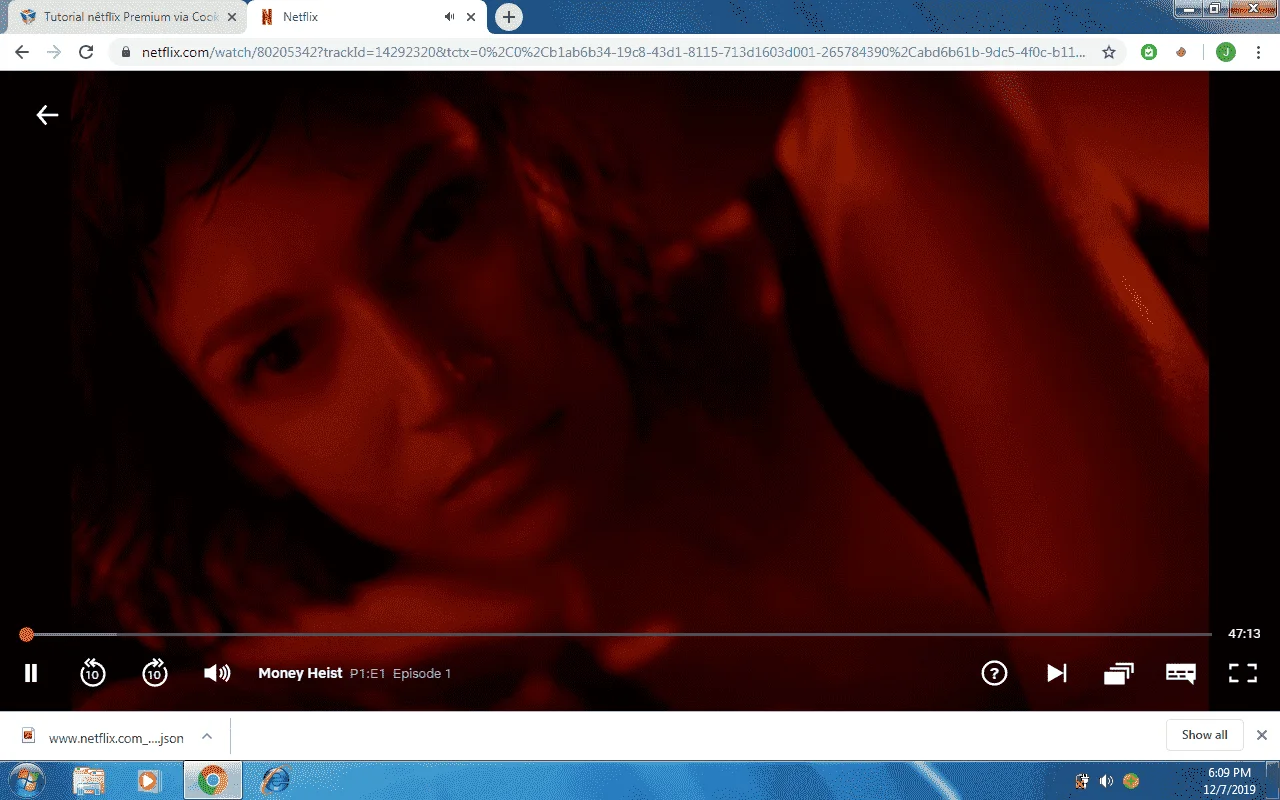The width and height of the screenshot is (1280, 800).
Task: Mute the Netflix tab audio speaker
Action: (x=450, y=17)
